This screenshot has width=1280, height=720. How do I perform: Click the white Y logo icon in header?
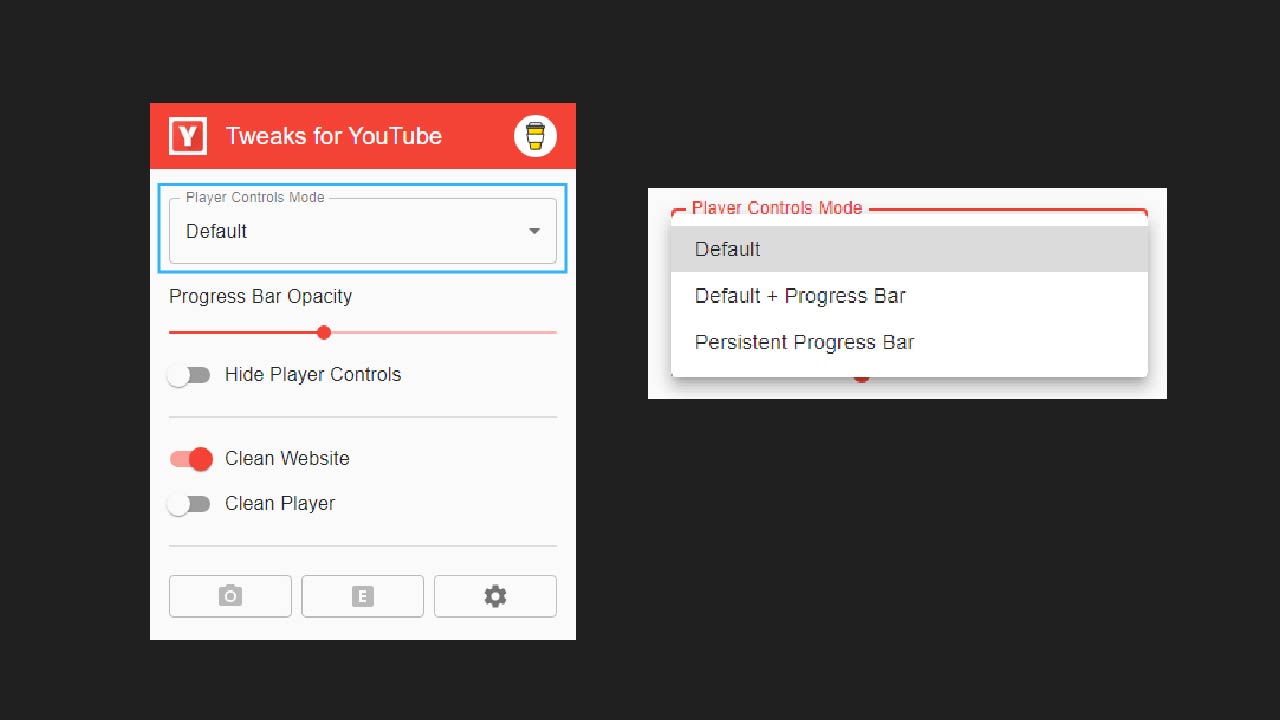point(188,136)
